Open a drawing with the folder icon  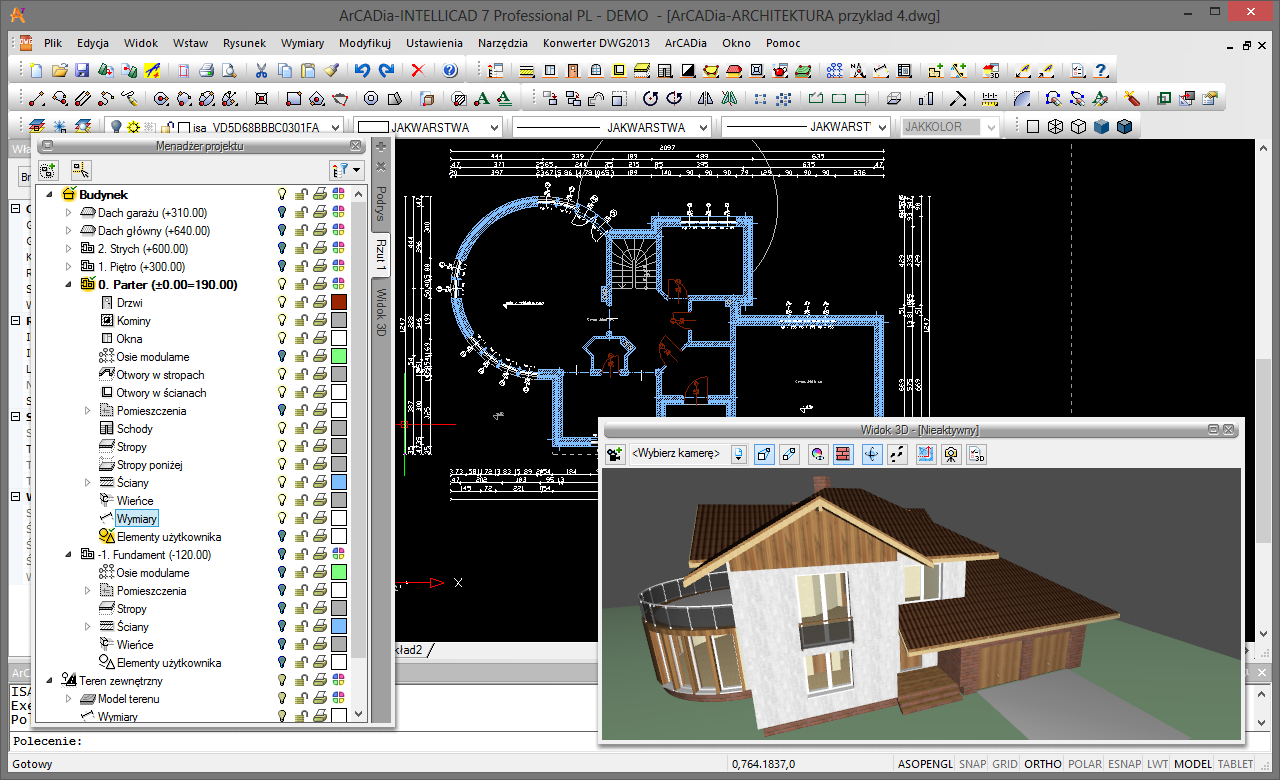60,71
